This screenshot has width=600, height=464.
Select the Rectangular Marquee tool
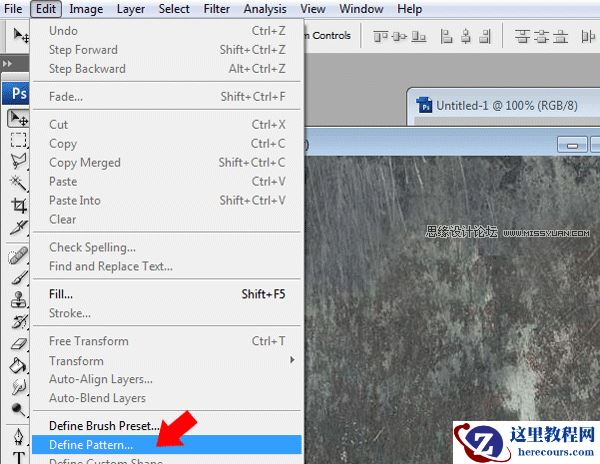coord(18,140)
